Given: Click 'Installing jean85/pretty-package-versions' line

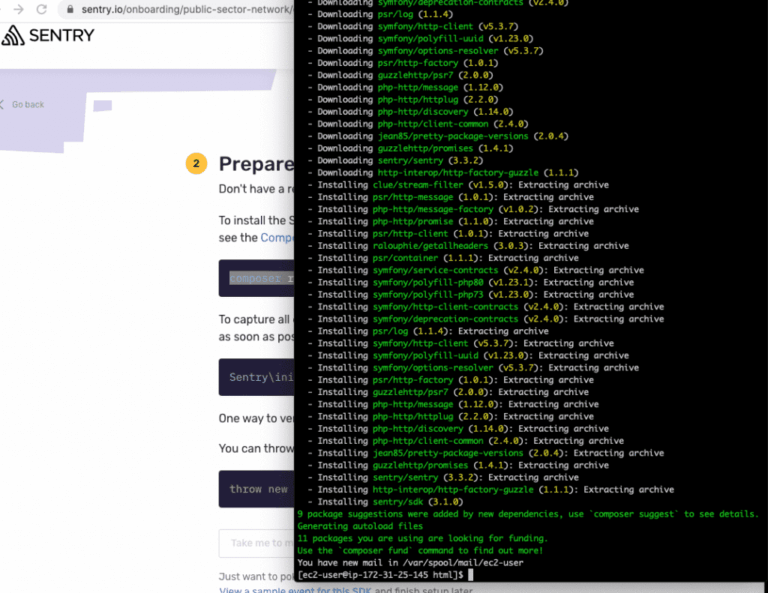Looking at the screenshot, I should (x=486, y=453).
